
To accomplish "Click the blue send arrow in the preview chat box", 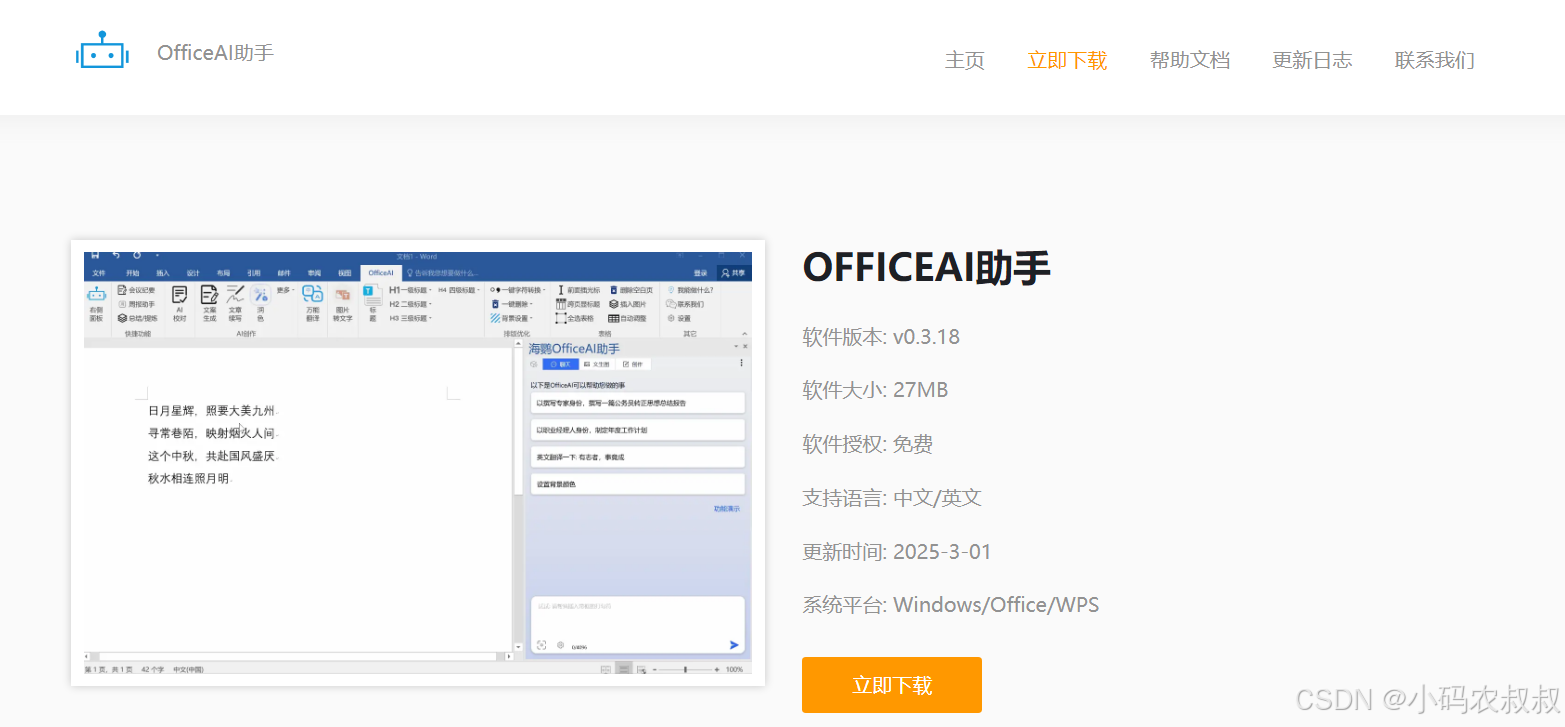I will [x=734, y=645].
